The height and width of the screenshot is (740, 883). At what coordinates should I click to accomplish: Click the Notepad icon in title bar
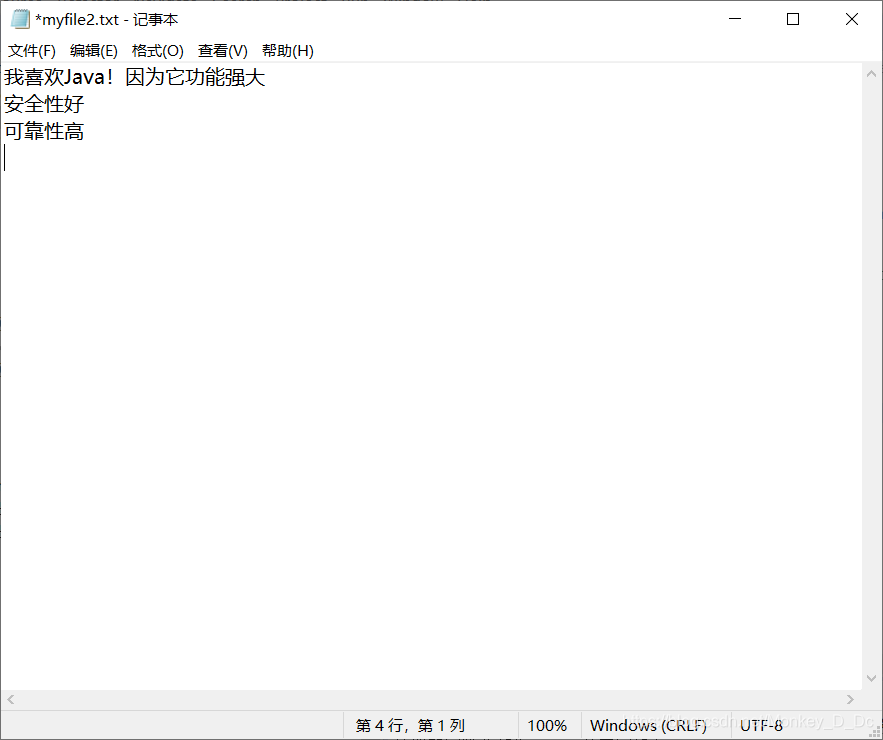pyautogui.click(x=20, y=19)
